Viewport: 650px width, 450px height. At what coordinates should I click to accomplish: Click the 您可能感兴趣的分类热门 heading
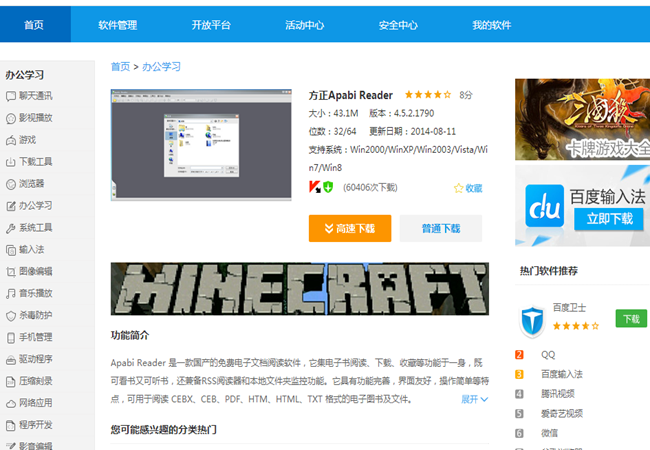(164, 430)
